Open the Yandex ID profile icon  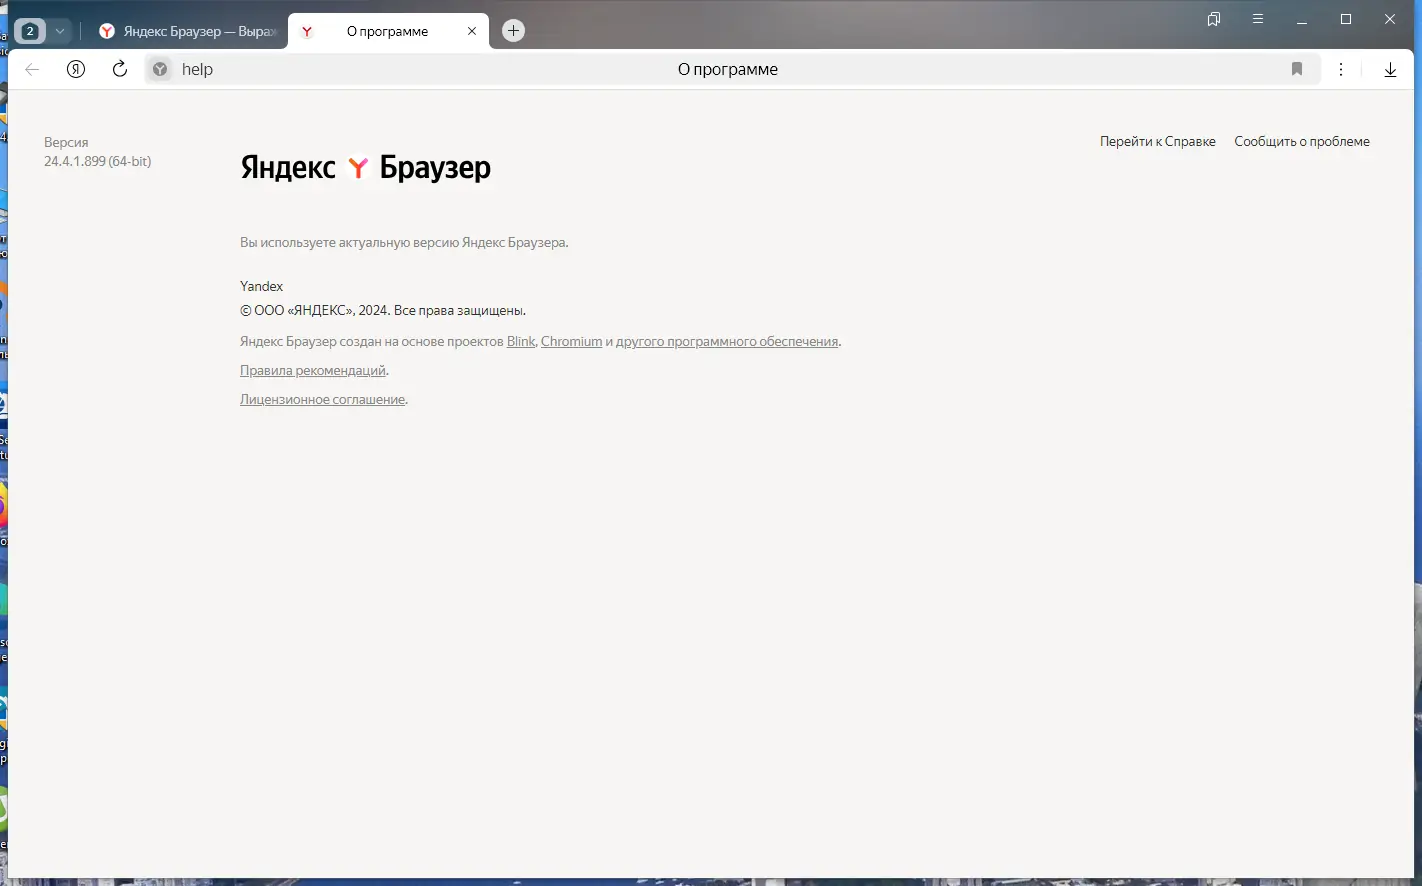(75, 69)
